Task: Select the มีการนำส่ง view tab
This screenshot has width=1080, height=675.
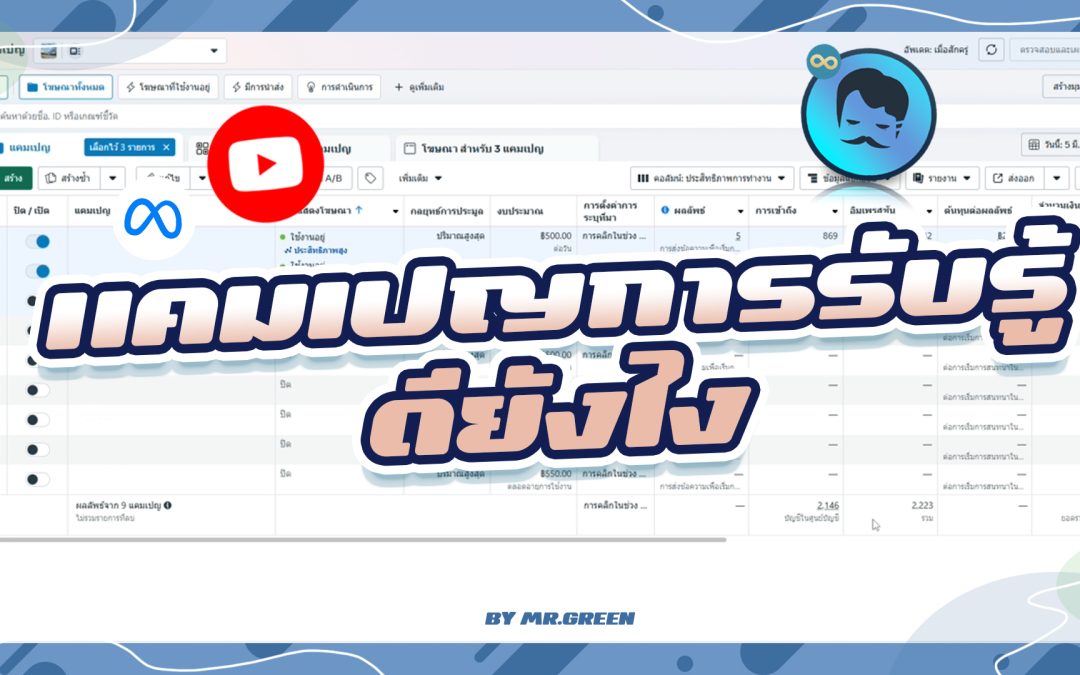Action: point(258,87)
